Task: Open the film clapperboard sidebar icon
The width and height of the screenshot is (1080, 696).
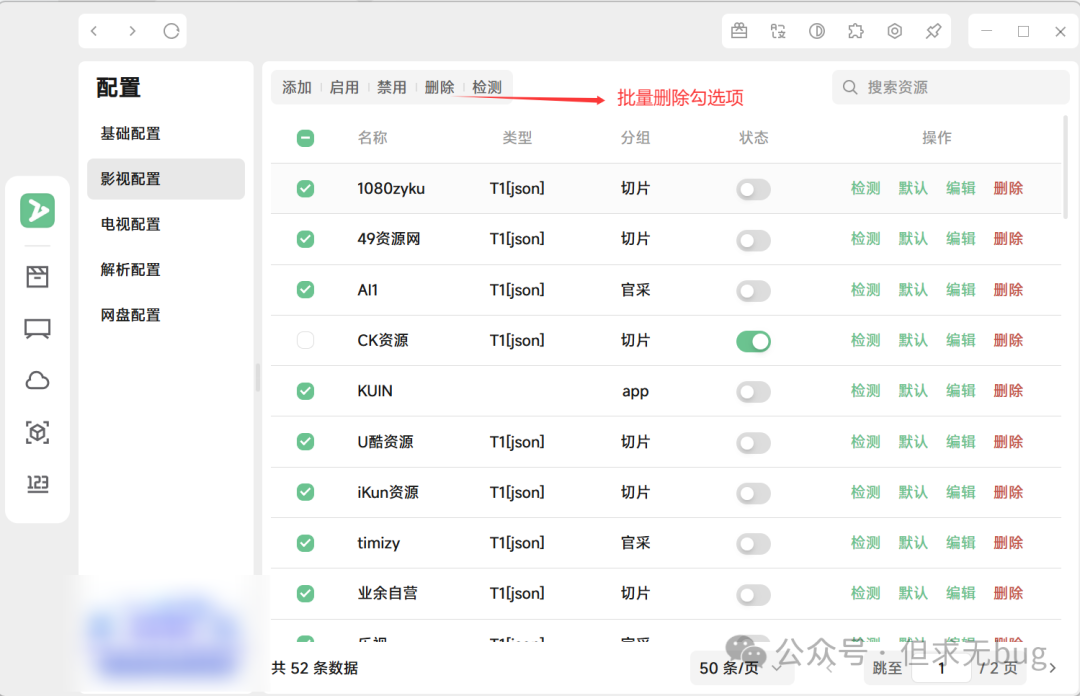Action: (x=37, y=277)
